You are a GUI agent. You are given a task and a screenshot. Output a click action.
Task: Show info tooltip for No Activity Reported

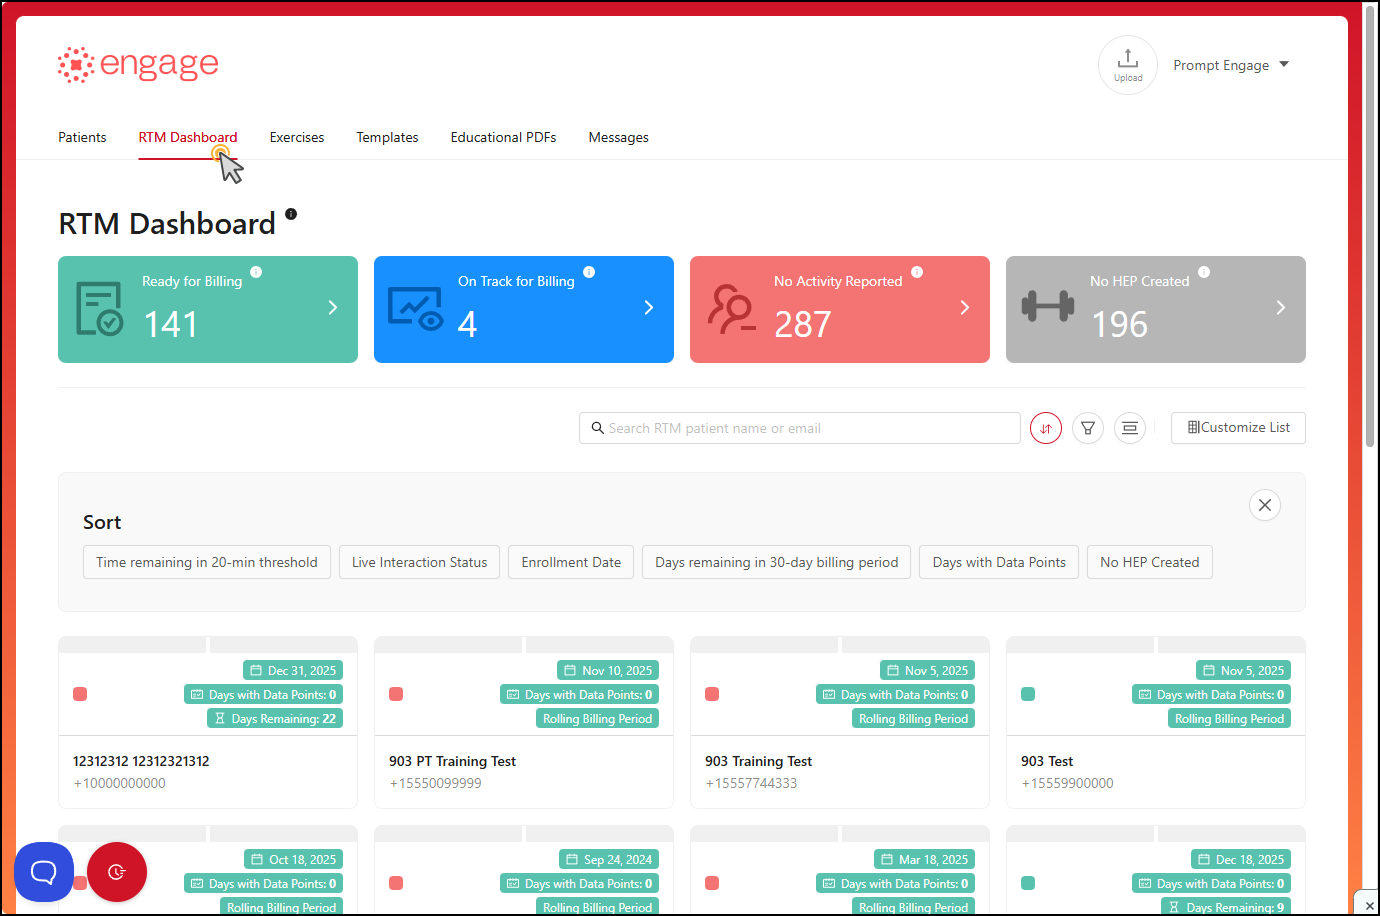pos(917,272)
